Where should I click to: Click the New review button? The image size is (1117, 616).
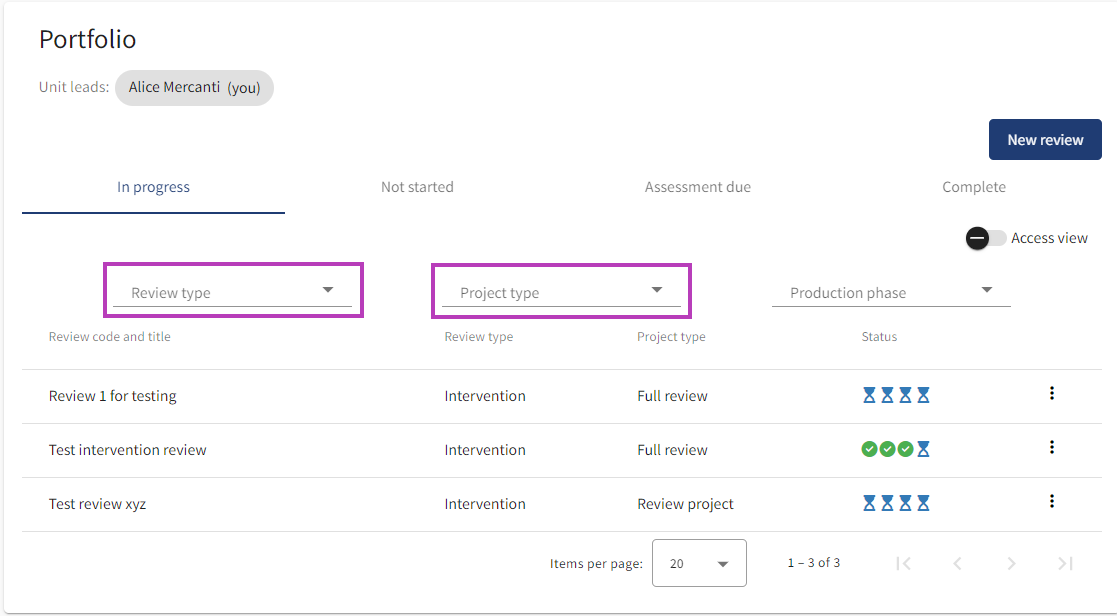pos(1045,140)
